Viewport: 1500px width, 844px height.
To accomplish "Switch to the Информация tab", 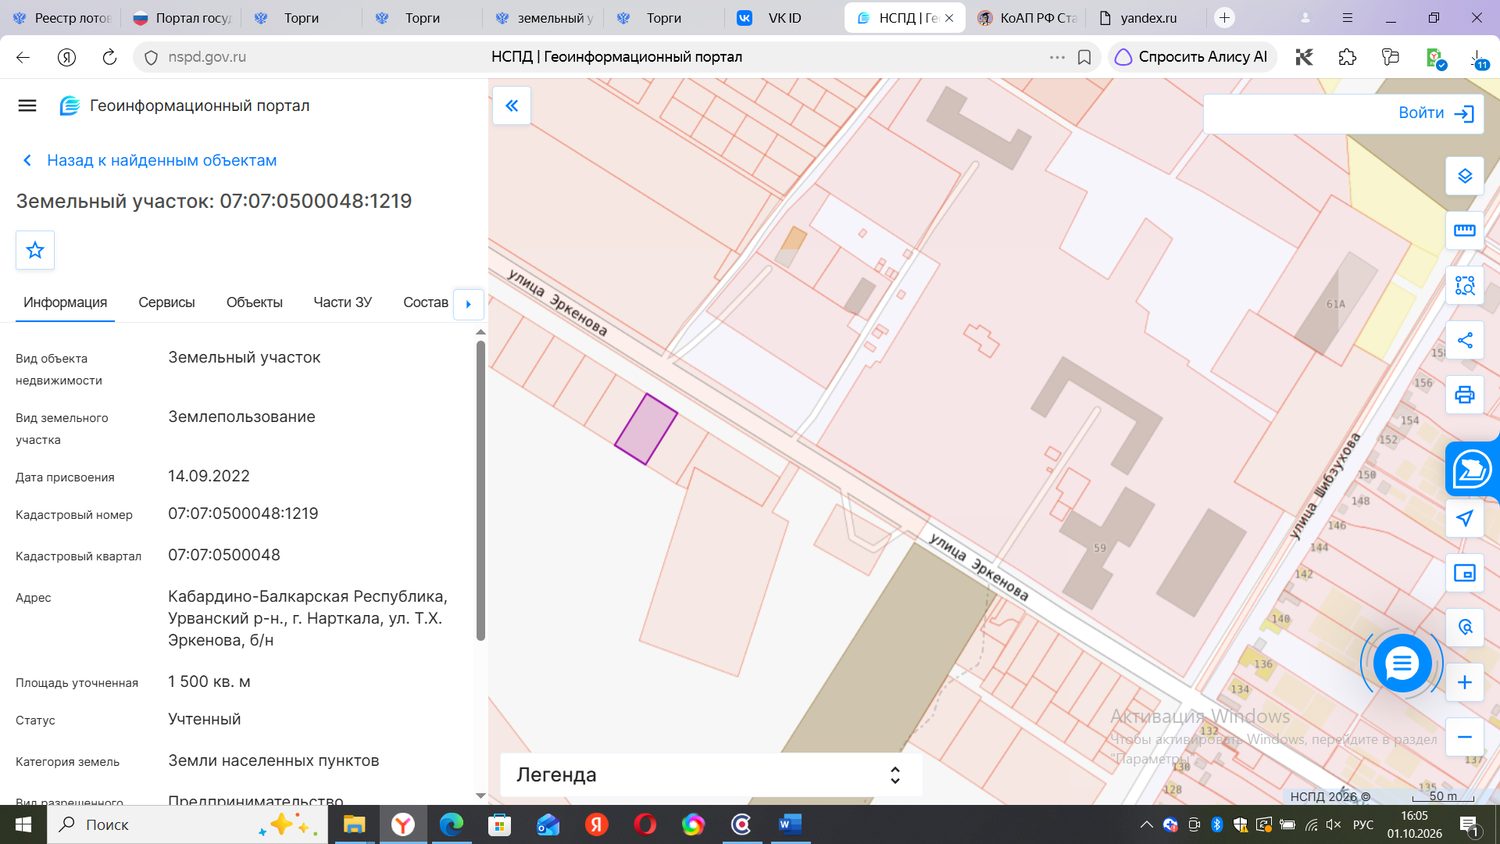I will click(65, 302).
